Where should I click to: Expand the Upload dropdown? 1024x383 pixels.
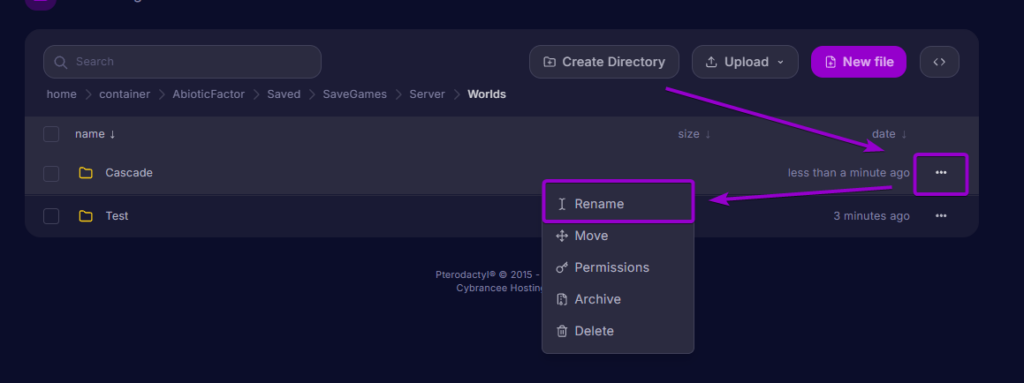point(745,62)
